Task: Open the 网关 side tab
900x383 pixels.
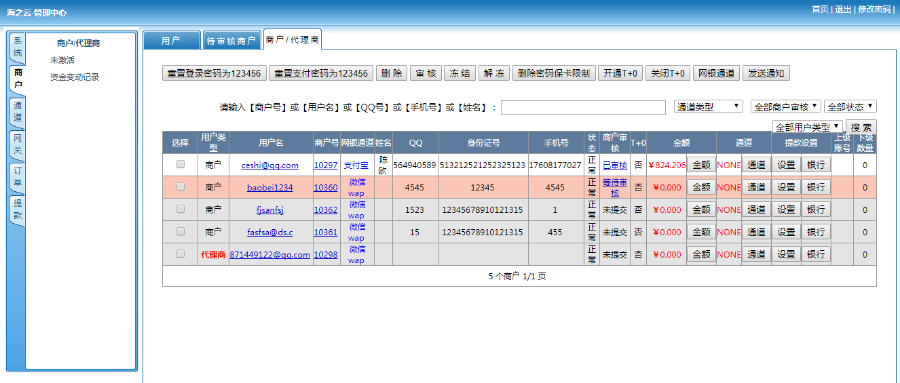Action: coord(17,145)
